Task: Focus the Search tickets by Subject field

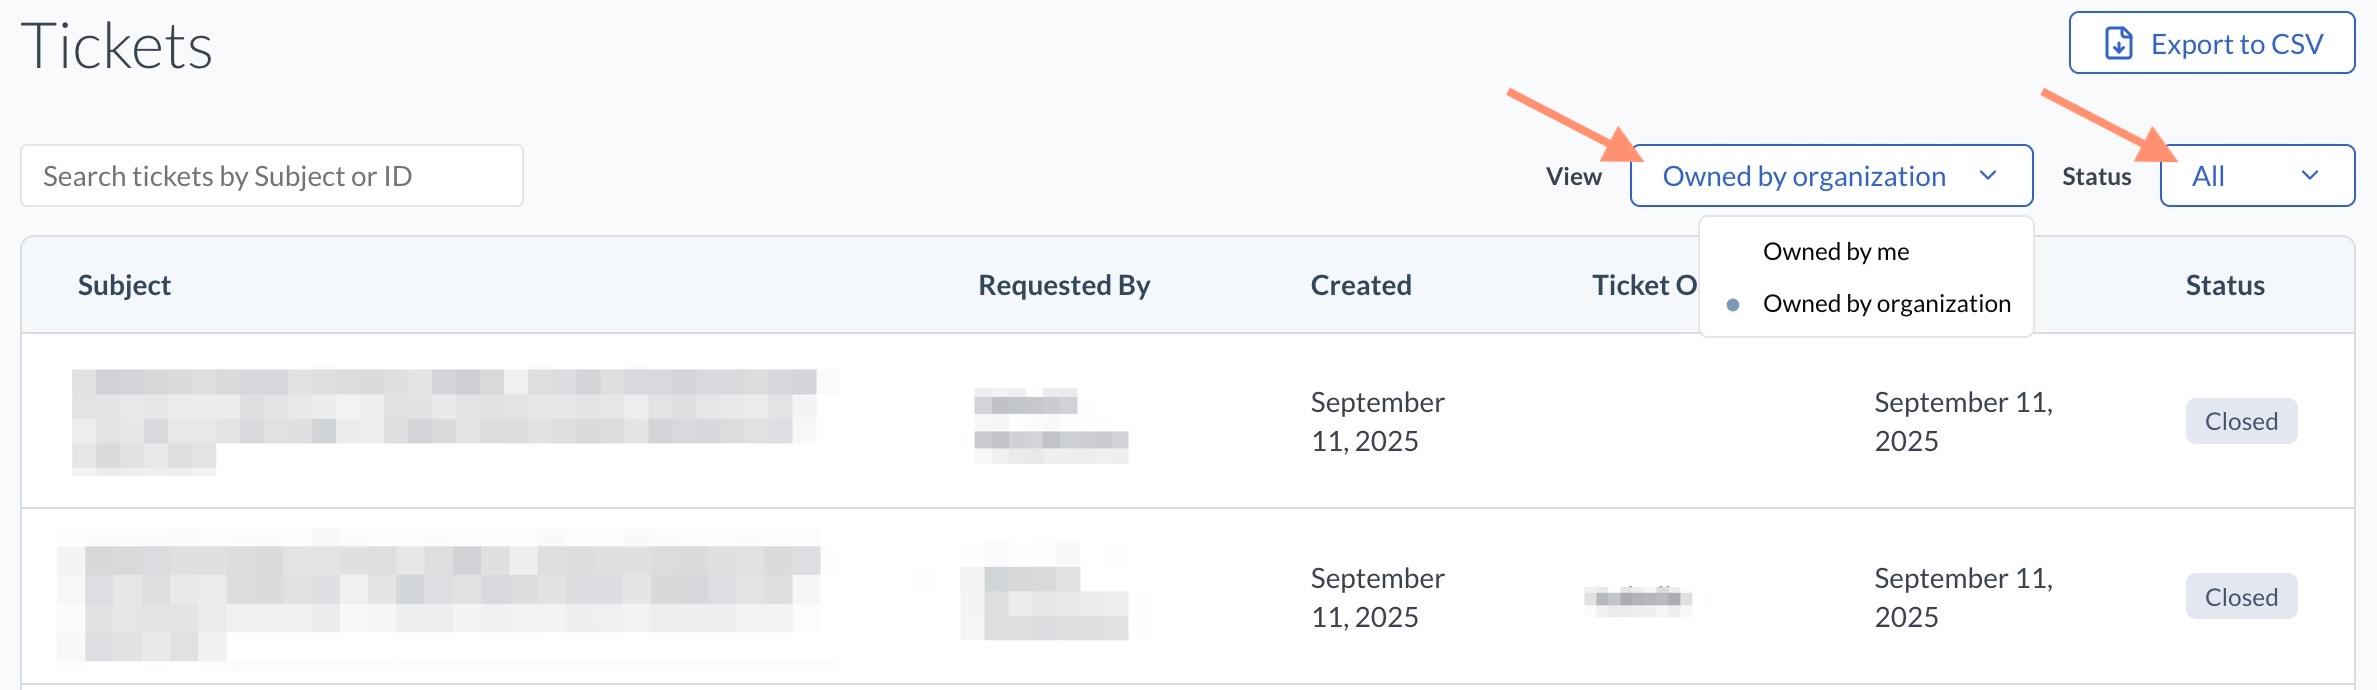Action: 271,176
